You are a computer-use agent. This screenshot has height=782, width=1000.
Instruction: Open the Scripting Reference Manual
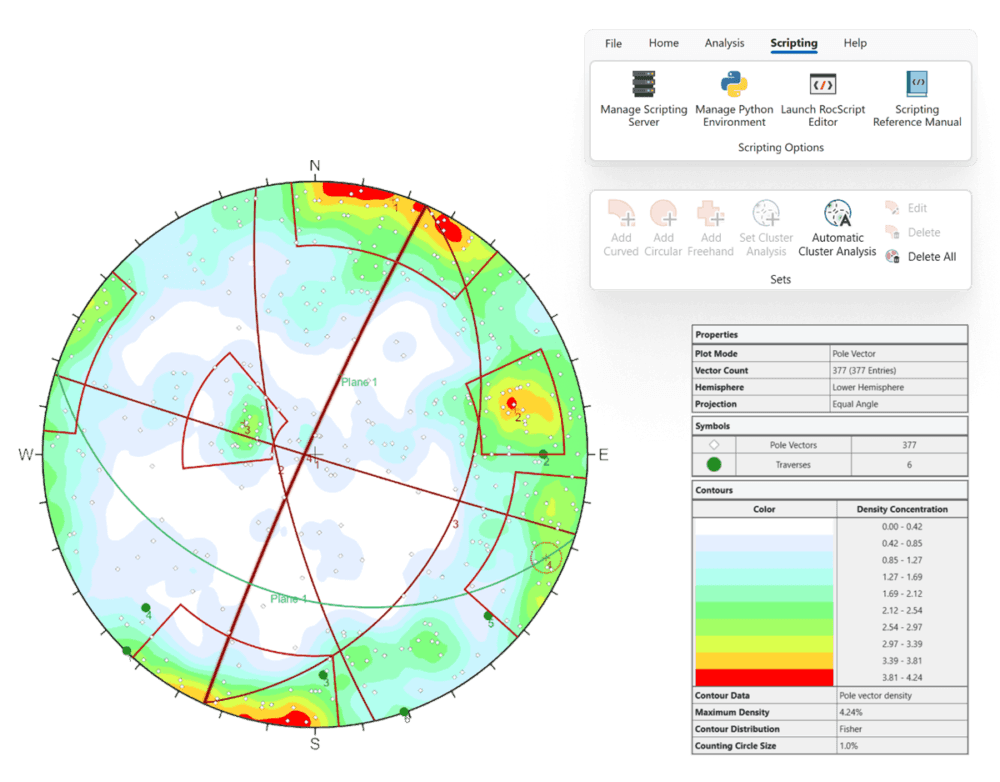pos(917,99)
